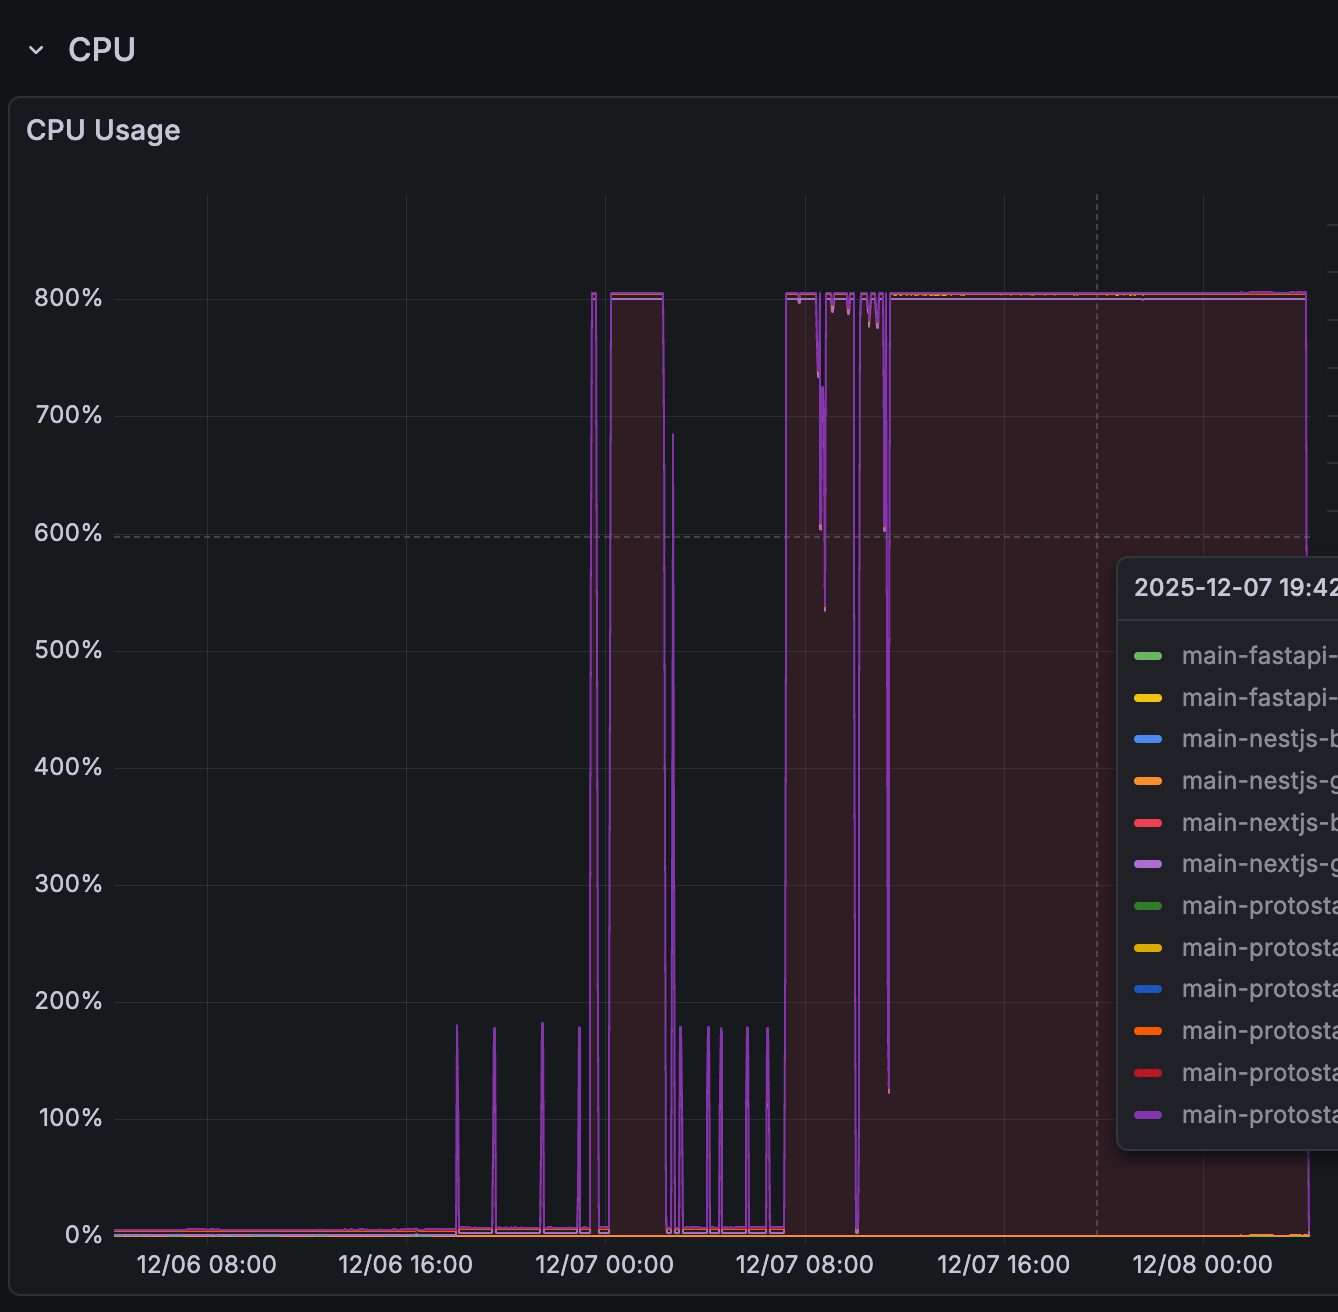Select the bottom purple main-protosta series swatch
Viewport: 1338px width, 1312px height.
pyautogui.click(x=1148, y=1115)
